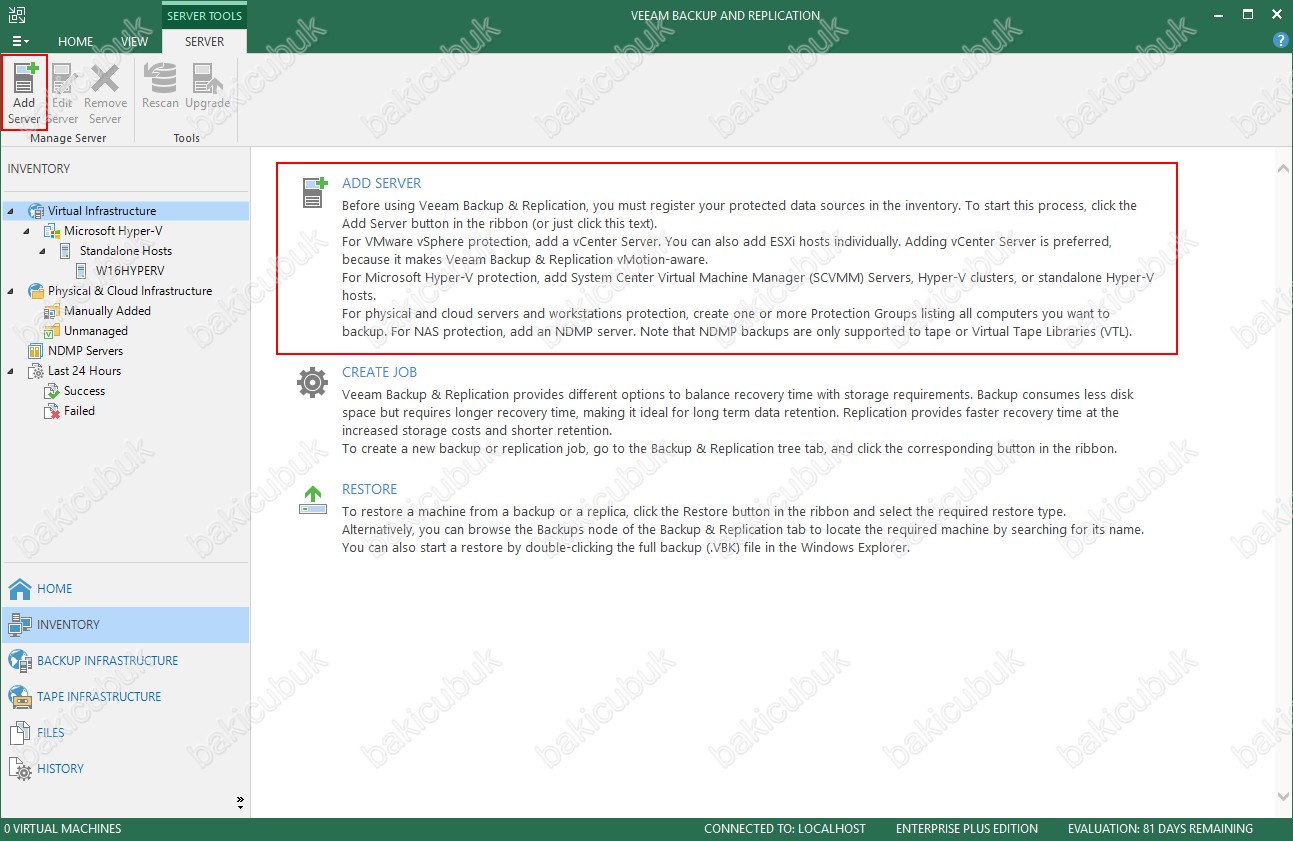Click "EVALUATION: 81 DAYS REMAINING" status text

tap(1160, 829)
